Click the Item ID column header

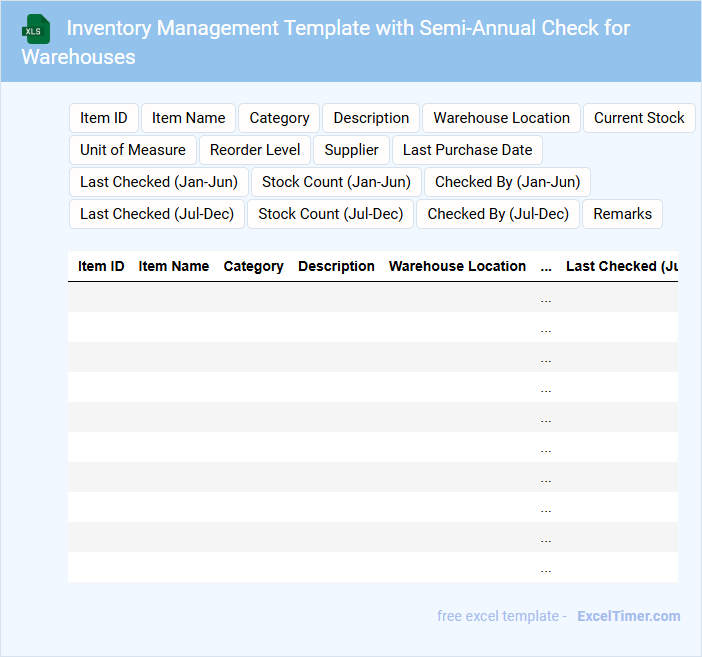coord(101,267)
